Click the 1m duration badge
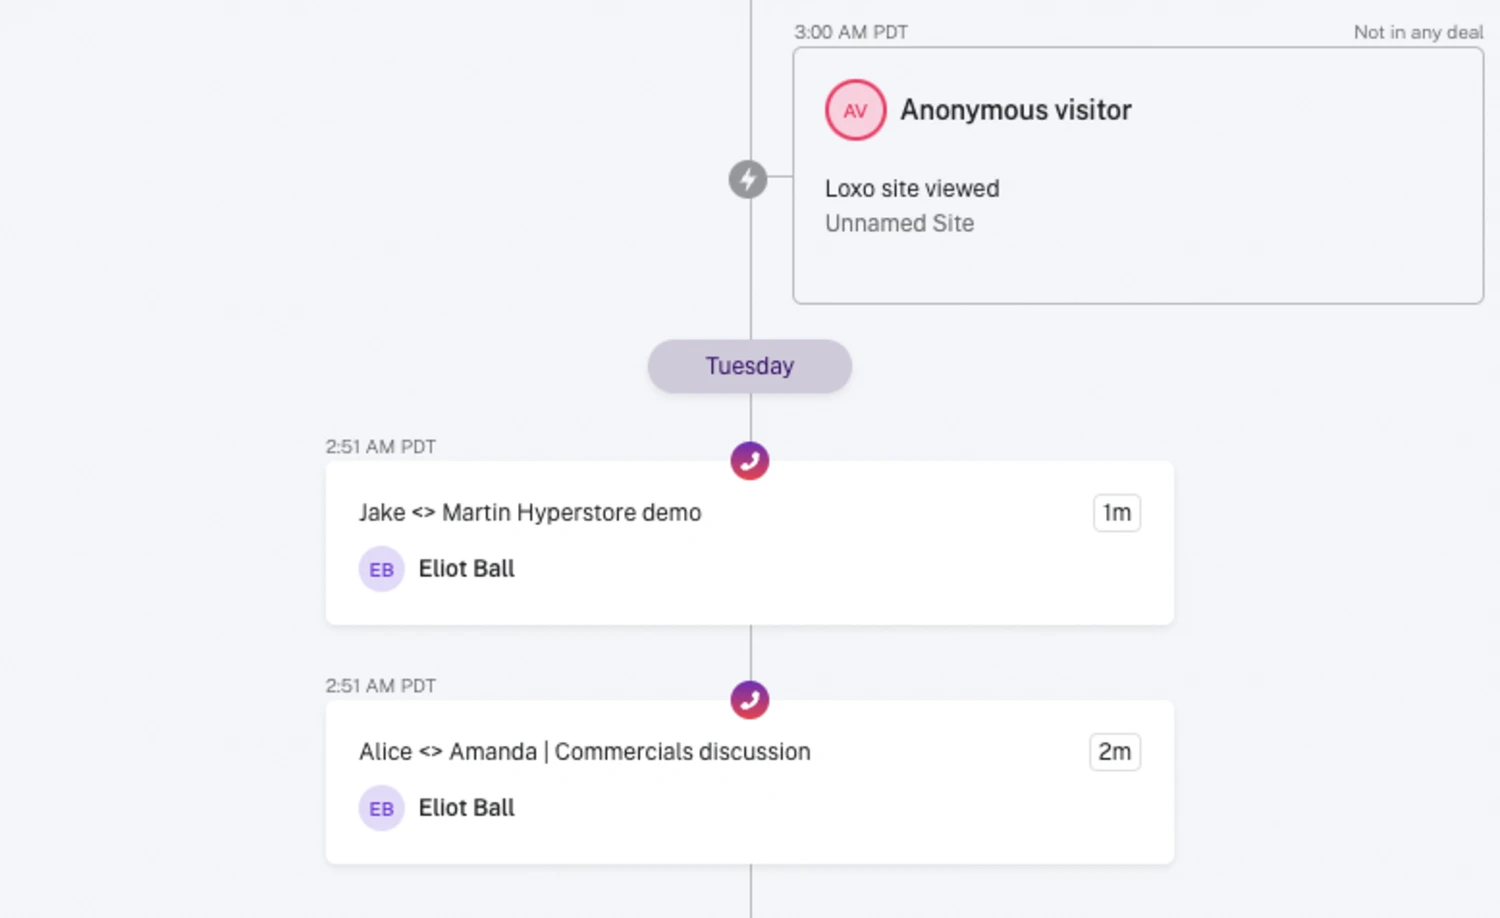 pos(1116,513)
